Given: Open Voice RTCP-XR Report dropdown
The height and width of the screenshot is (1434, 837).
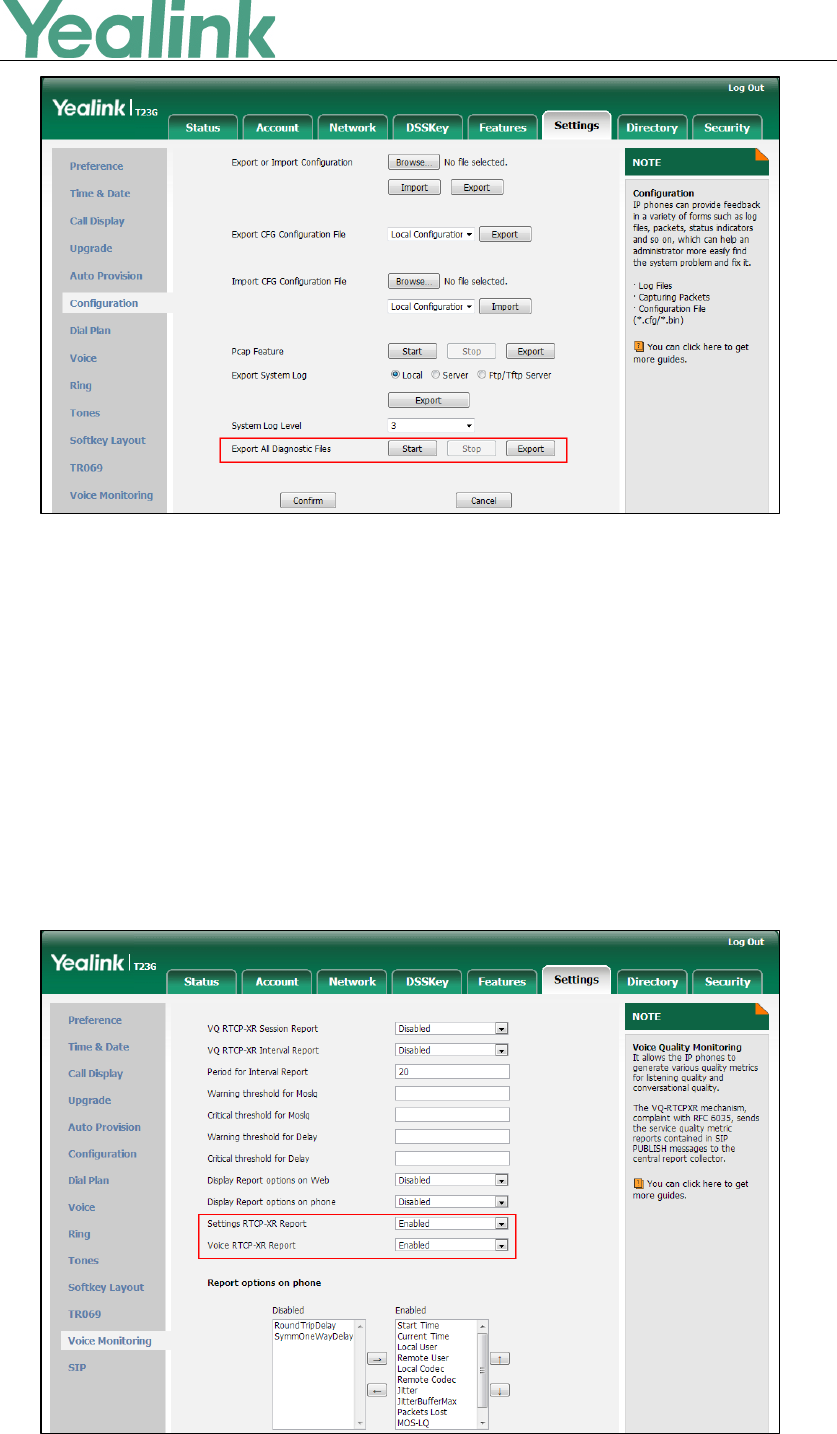Looking at the screenshot, I should pyautogui.click(x=452, y=1245).
